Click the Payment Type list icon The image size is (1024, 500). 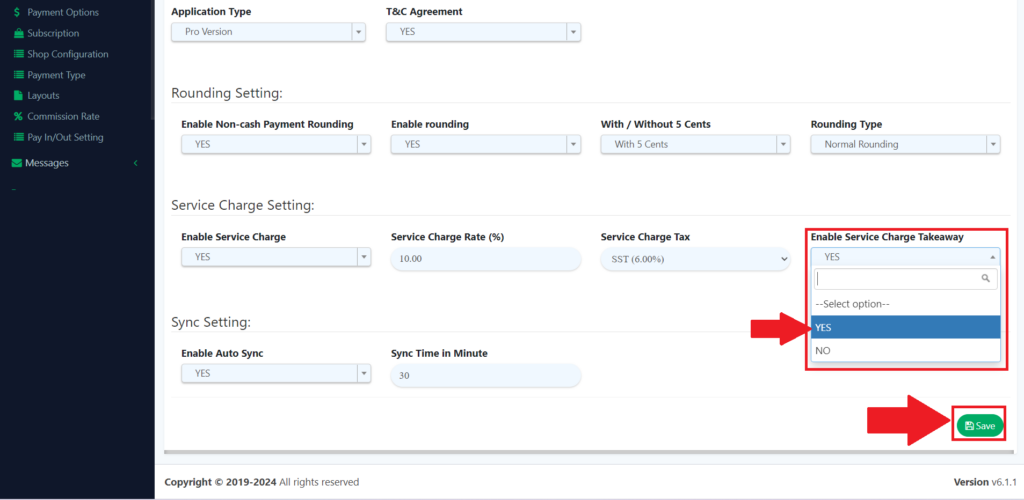pyautogui.click(x=17, y=75)
